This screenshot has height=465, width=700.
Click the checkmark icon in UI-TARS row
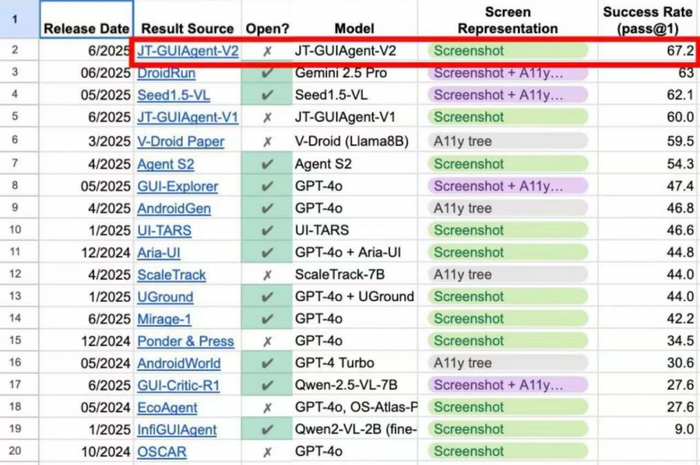pyautogui.click(x=266, y=230)
